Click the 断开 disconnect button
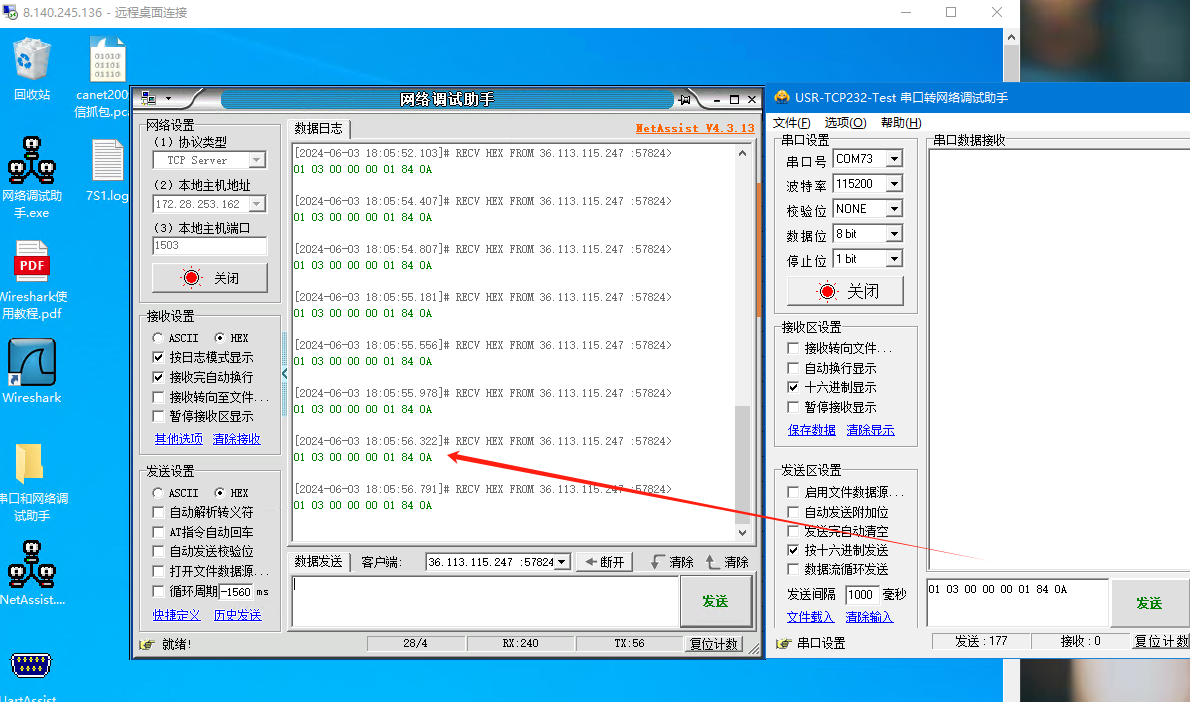 604,562
